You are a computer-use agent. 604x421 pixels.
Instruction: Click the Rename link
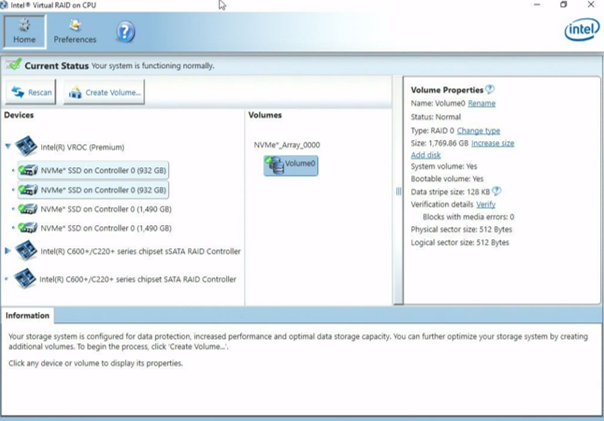[482, 103]
